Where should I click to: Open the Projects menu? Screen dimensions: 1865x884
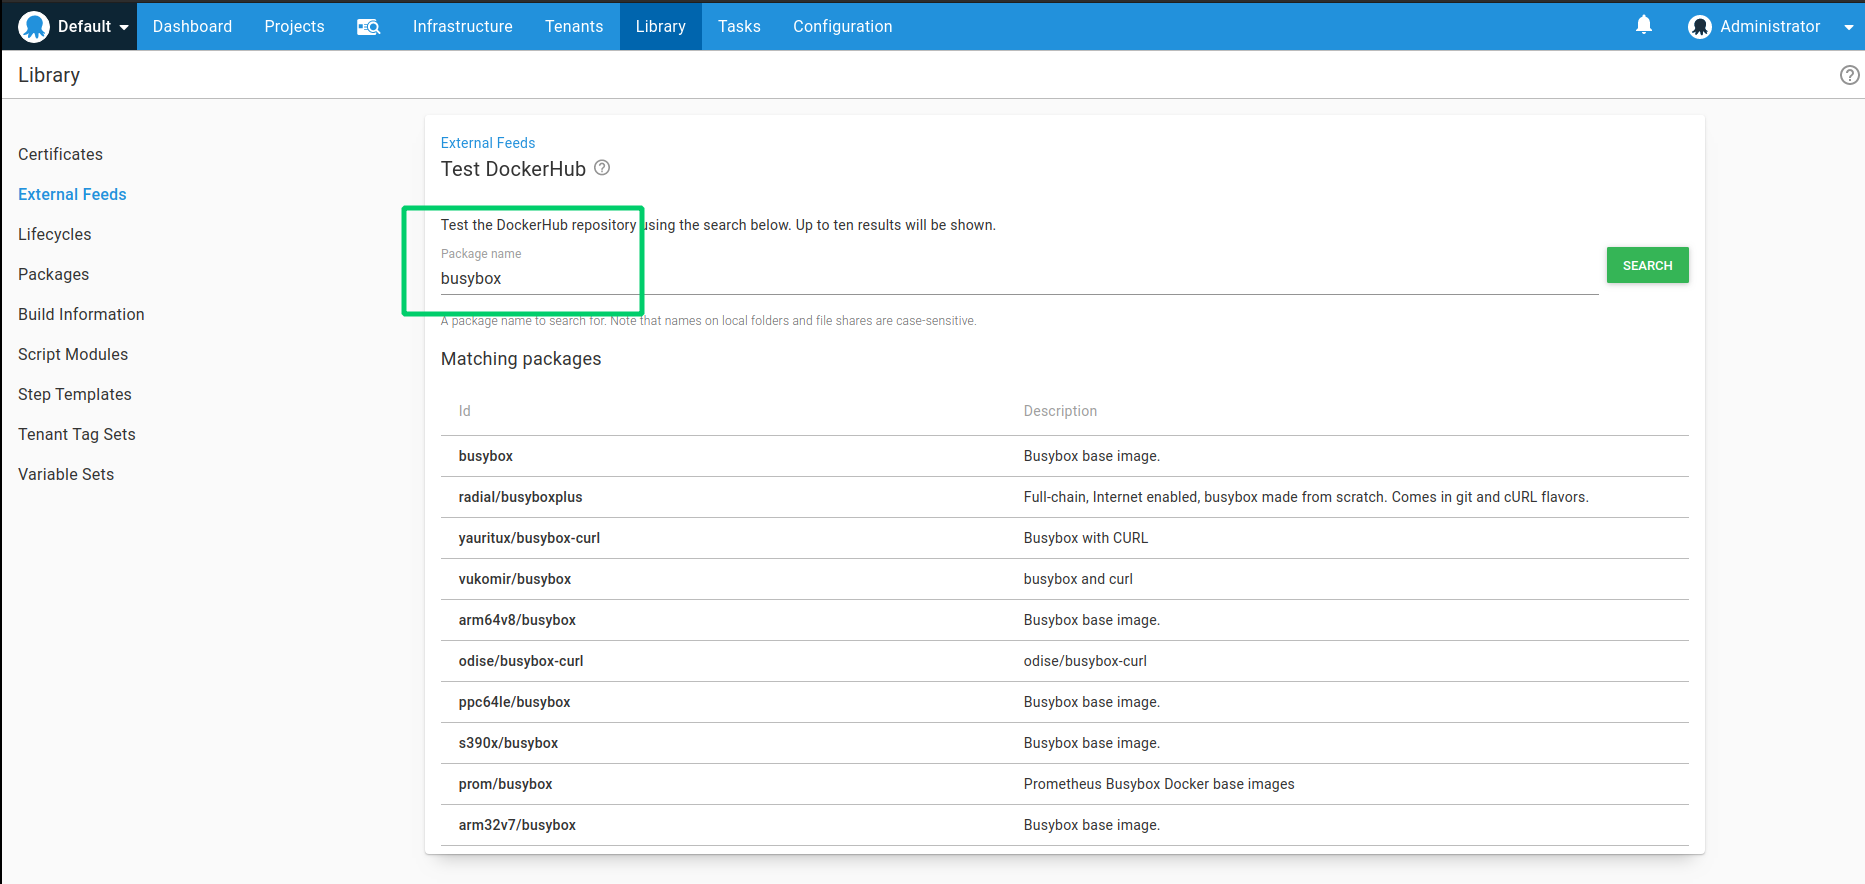[x=294, y=27]
